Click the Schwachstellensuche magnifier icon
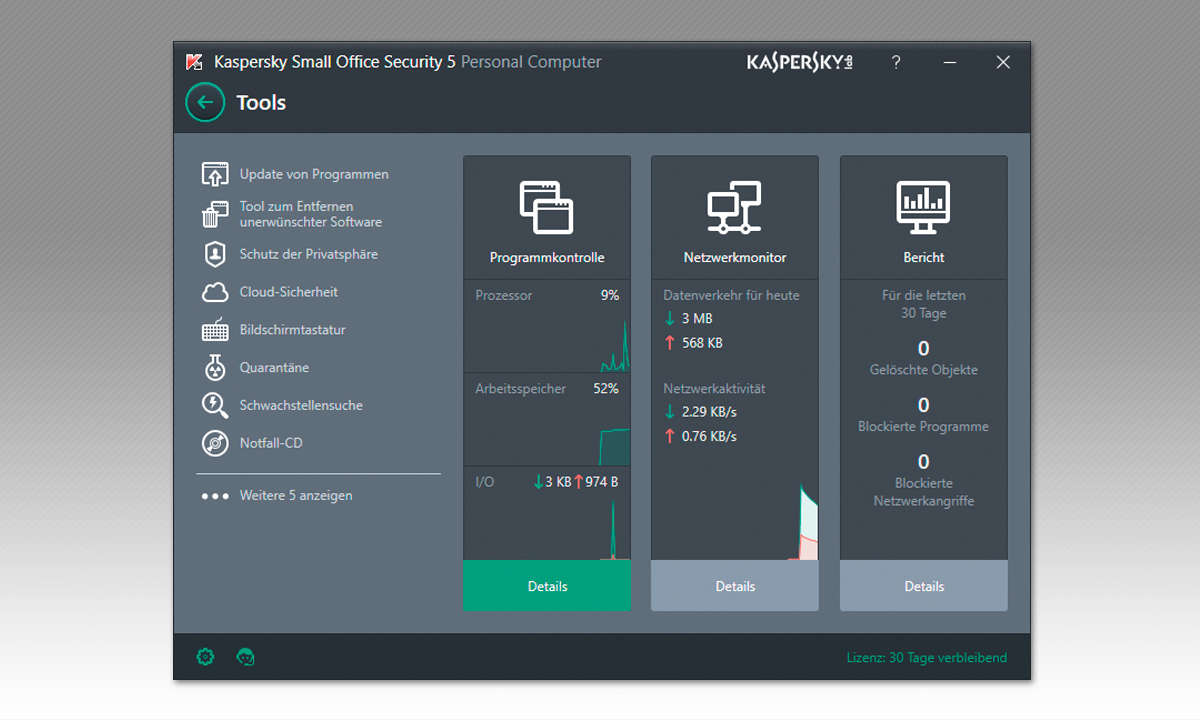Image resolution: width=1200 pixels, height=720 pixels. tap(215, 405)
